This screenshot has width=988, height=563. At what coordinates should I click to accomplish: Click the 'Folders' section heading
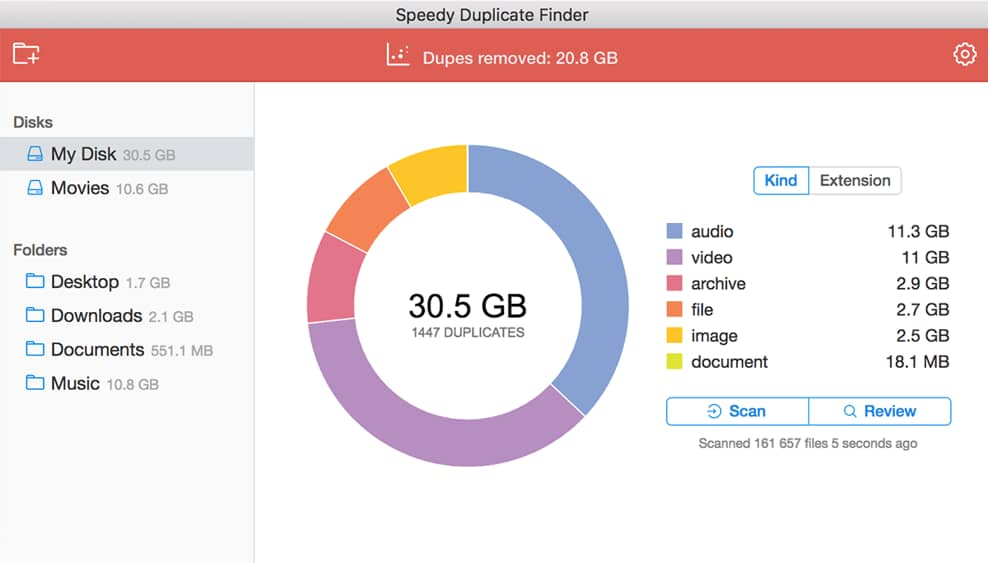click(40, 250)
